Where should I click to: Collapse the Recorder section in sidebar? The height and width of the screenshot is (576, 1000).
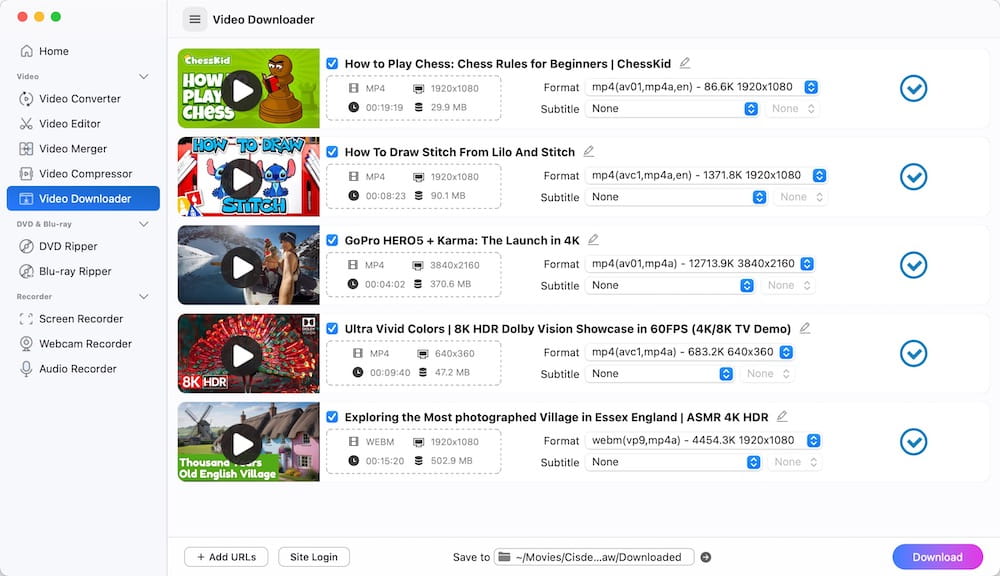(144, 297)
